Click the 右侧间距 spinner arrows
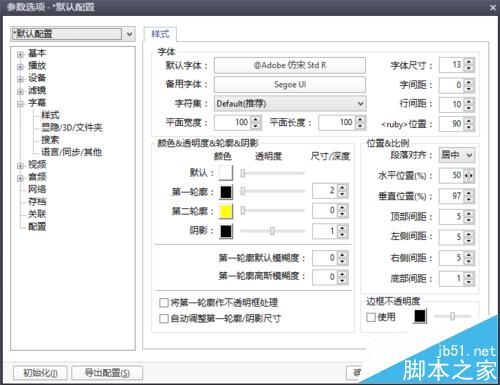 click(x=469, y=258)
